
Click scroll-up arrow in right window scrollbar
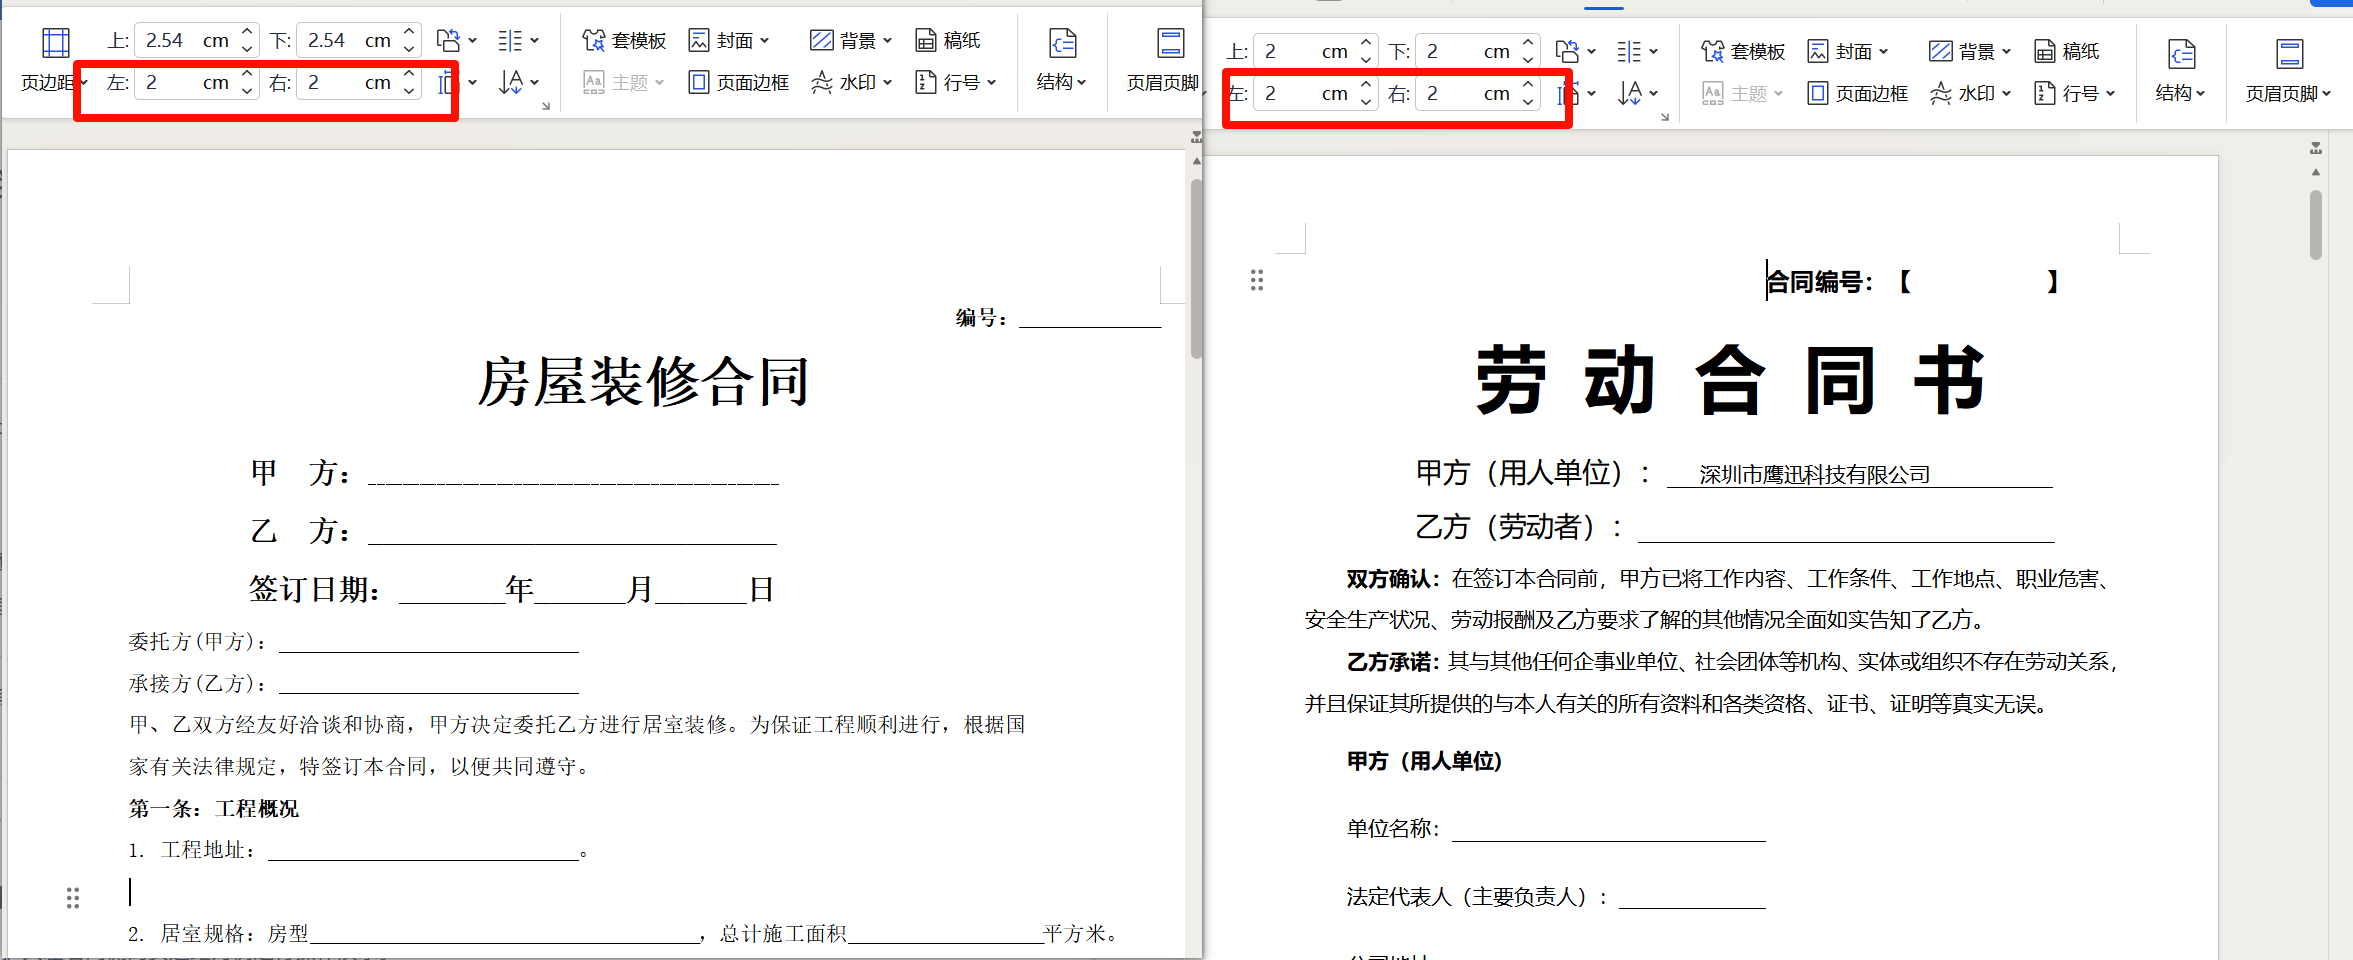2315,172
